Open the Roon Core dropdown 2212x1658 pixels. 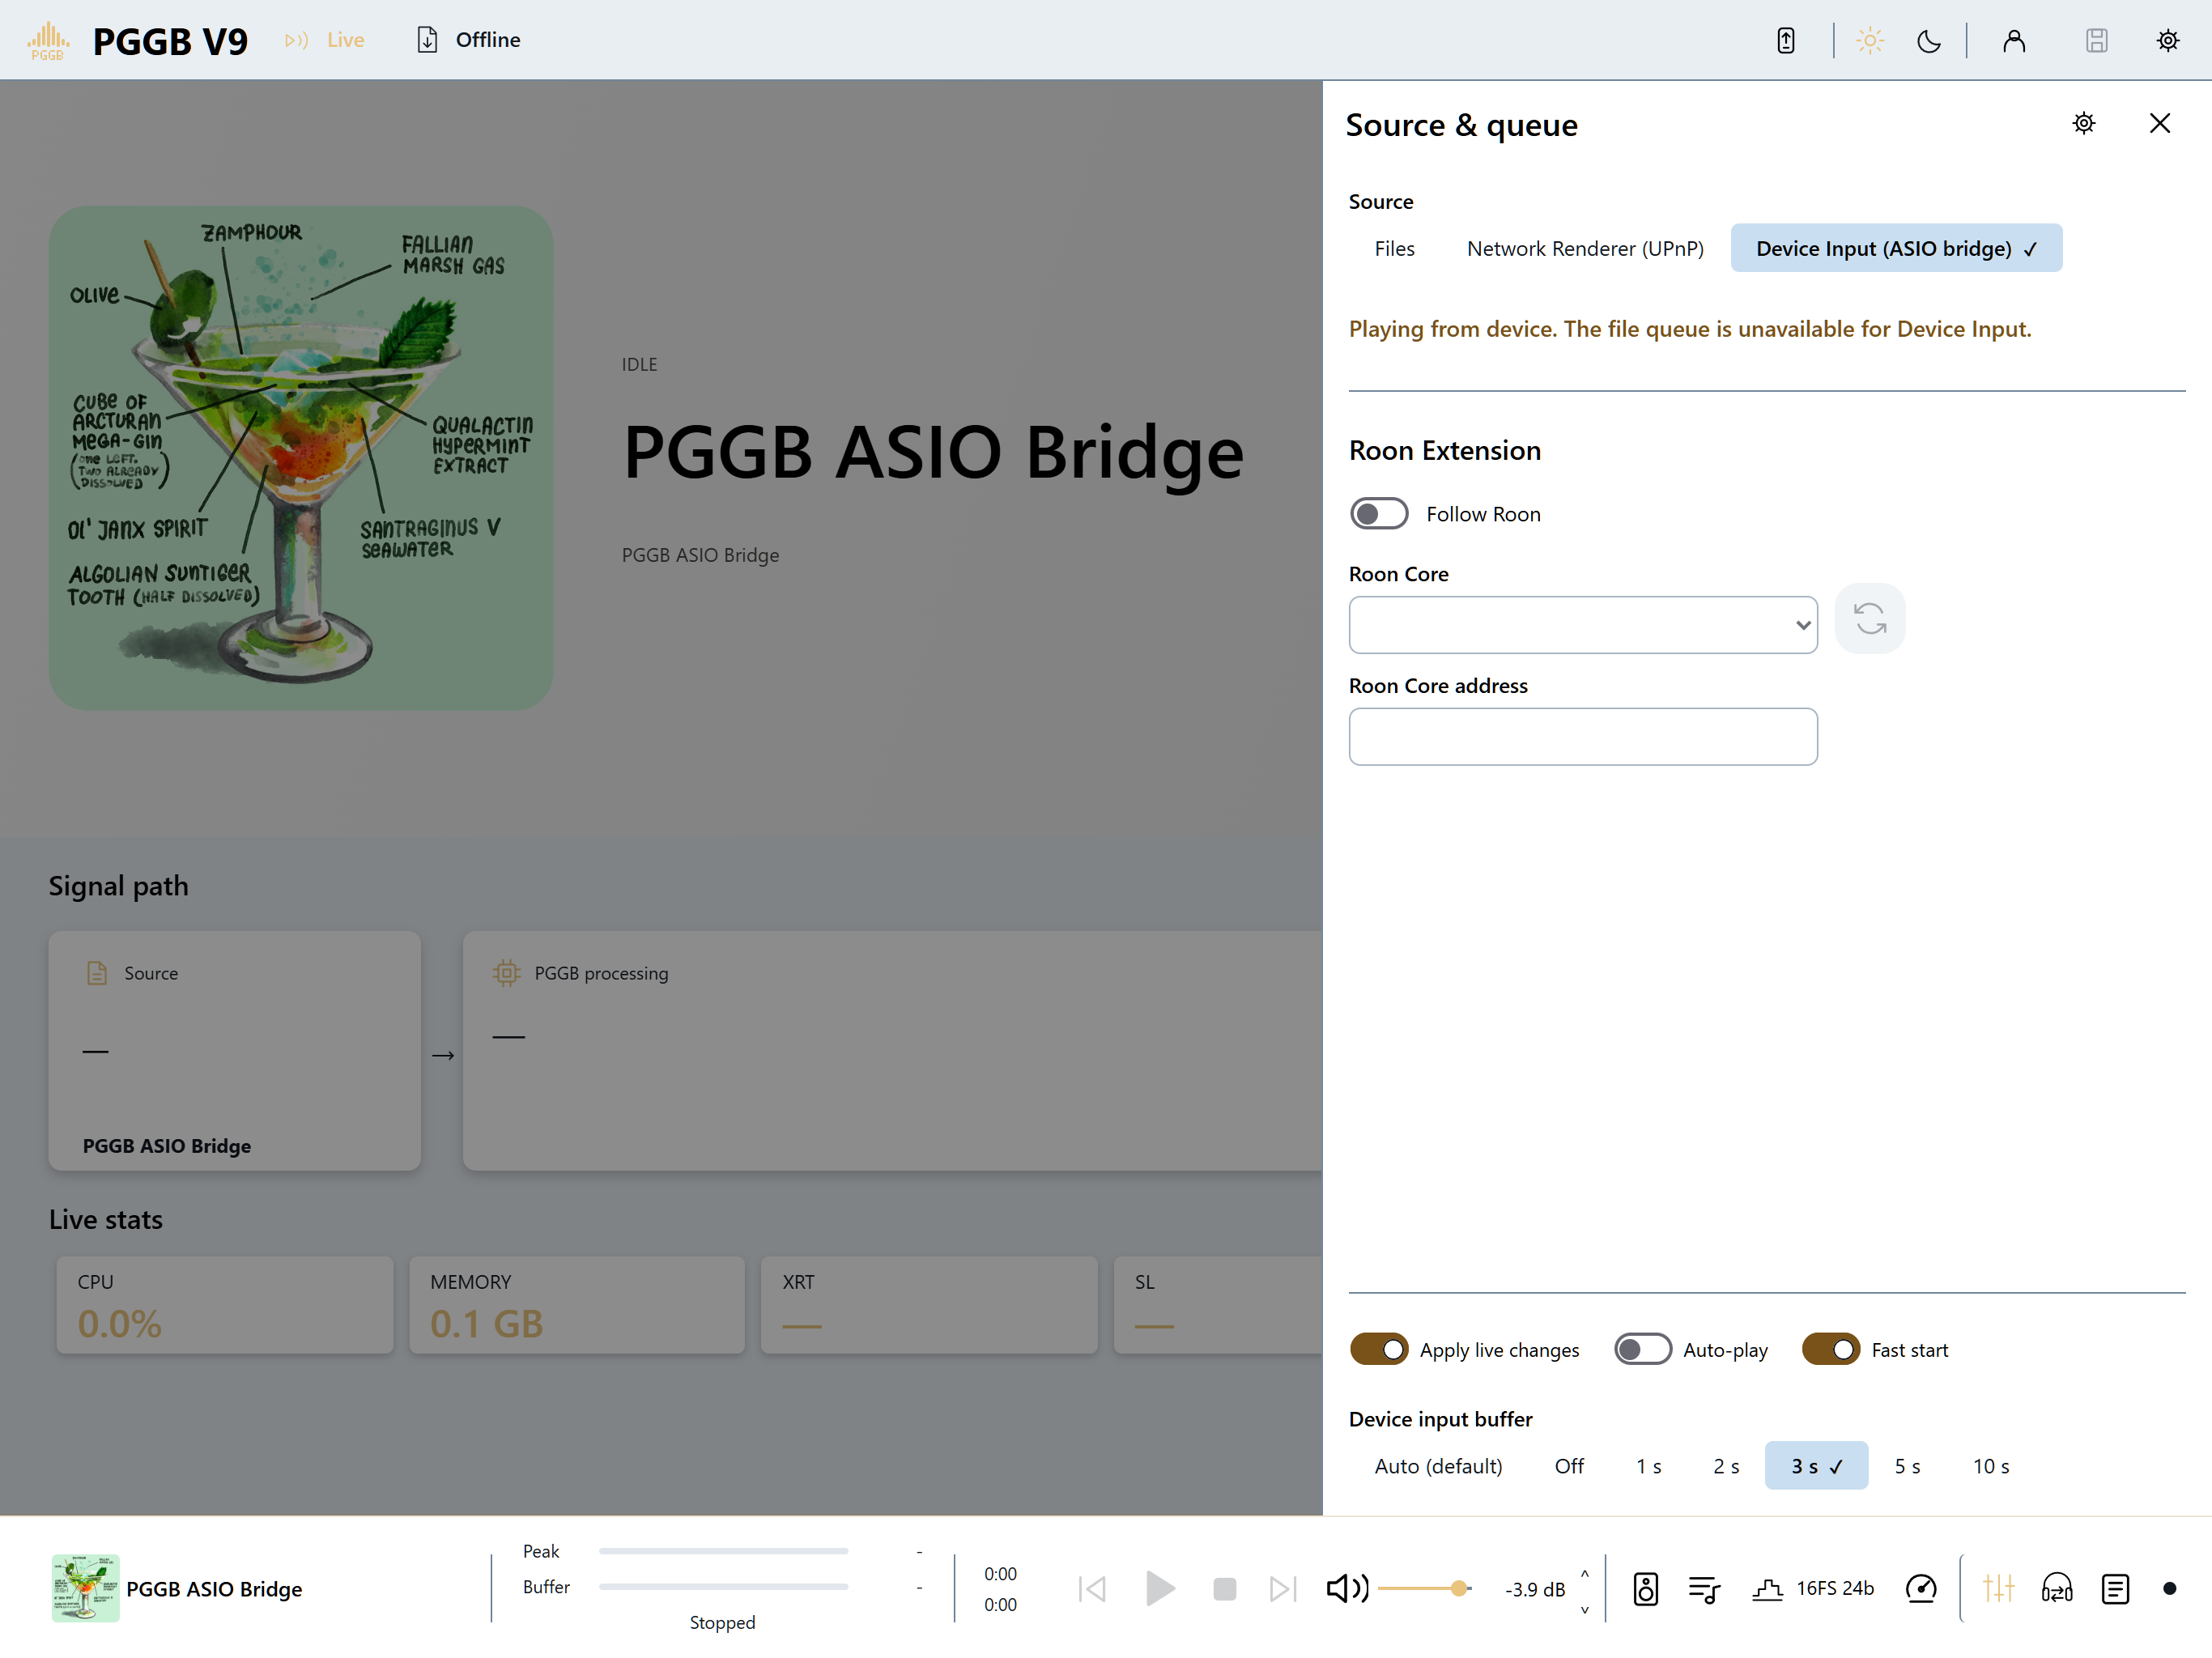pos(1582,625)
